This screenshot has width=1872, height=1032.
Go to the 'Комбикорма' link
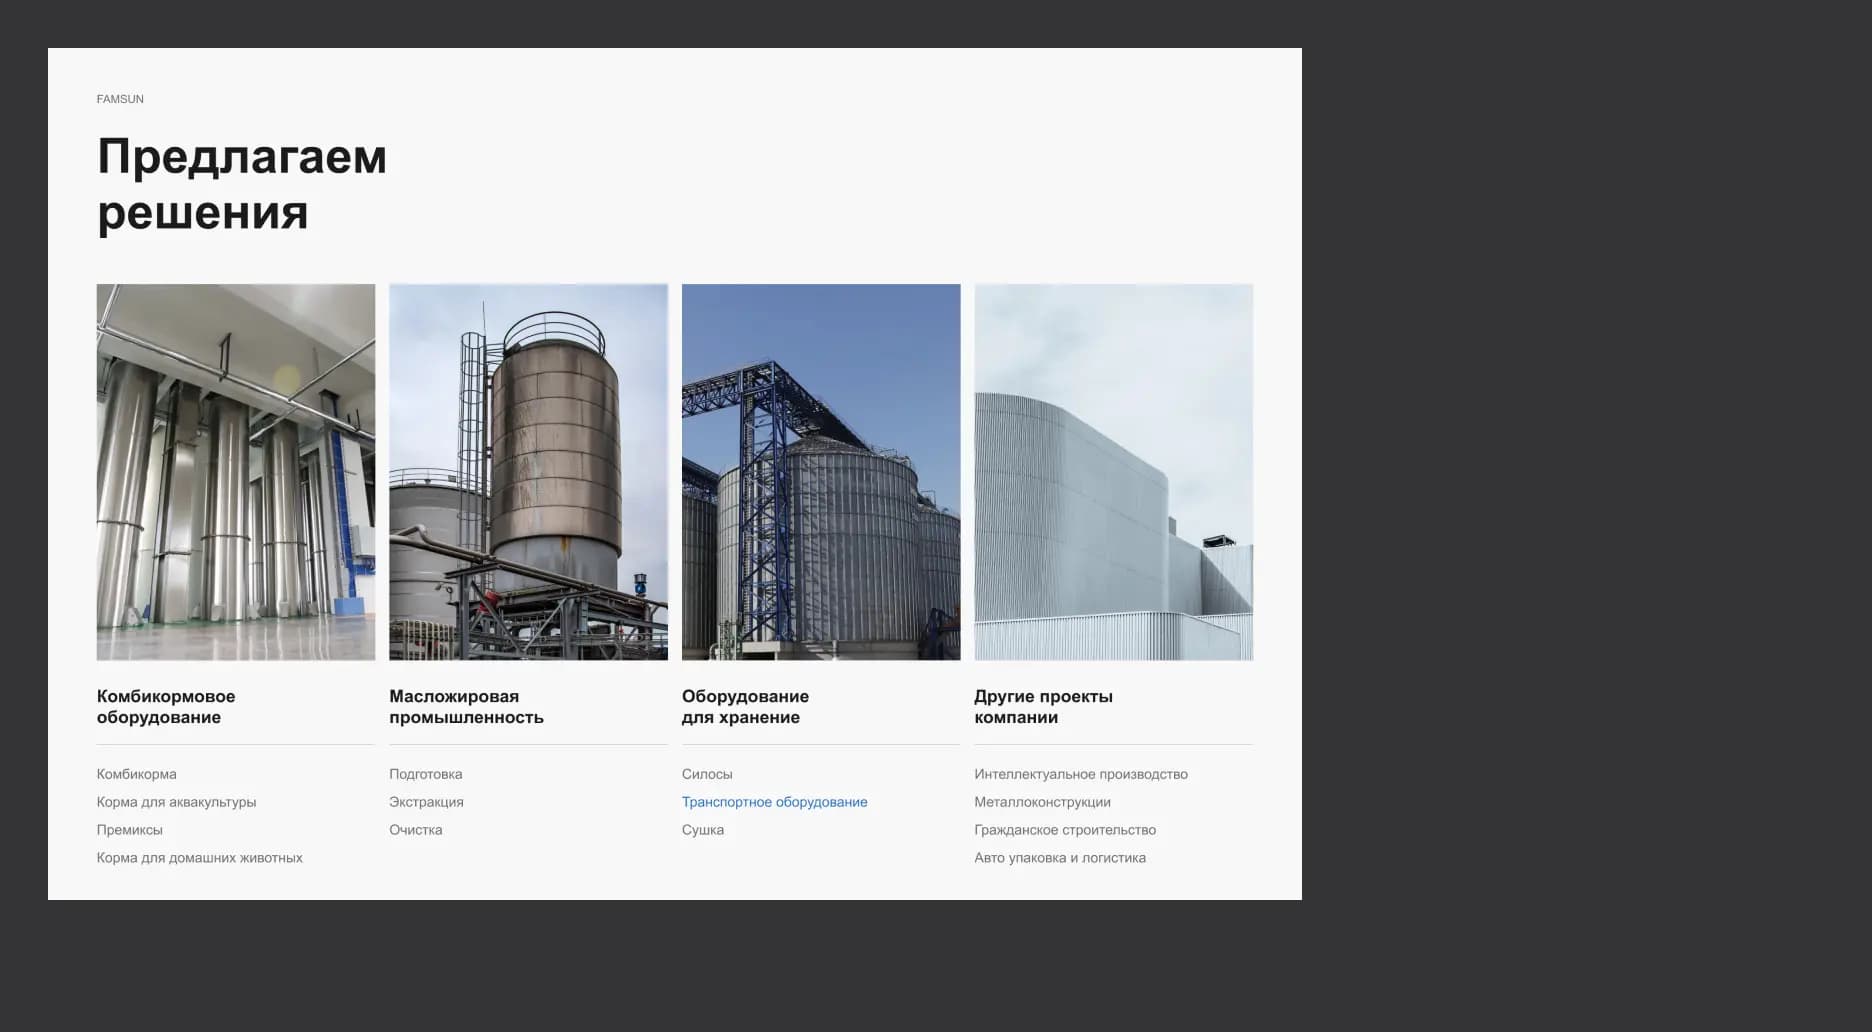[137, 774]
